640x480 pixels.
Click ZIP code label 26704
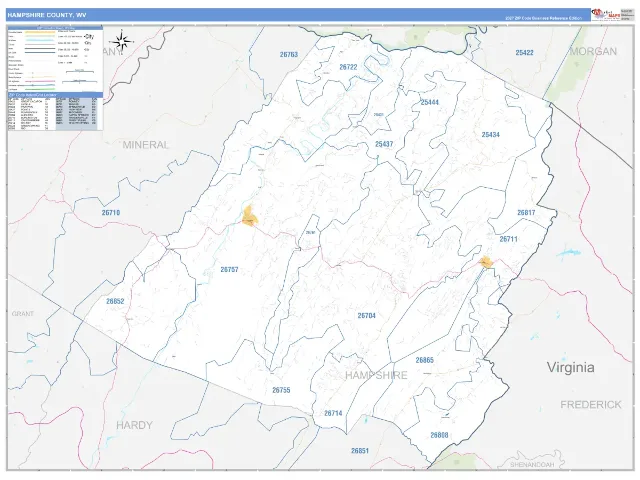[367, 316]
